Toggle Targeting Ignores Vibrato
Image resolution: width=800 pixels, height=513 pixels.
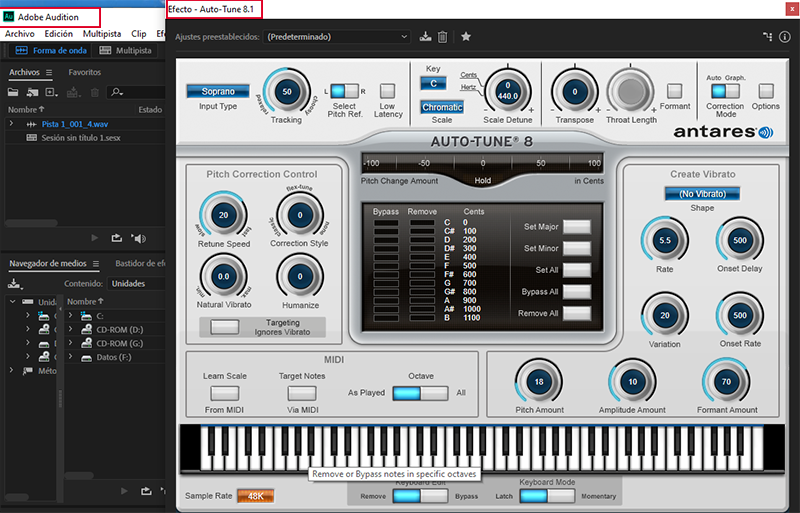pos(224,327)
